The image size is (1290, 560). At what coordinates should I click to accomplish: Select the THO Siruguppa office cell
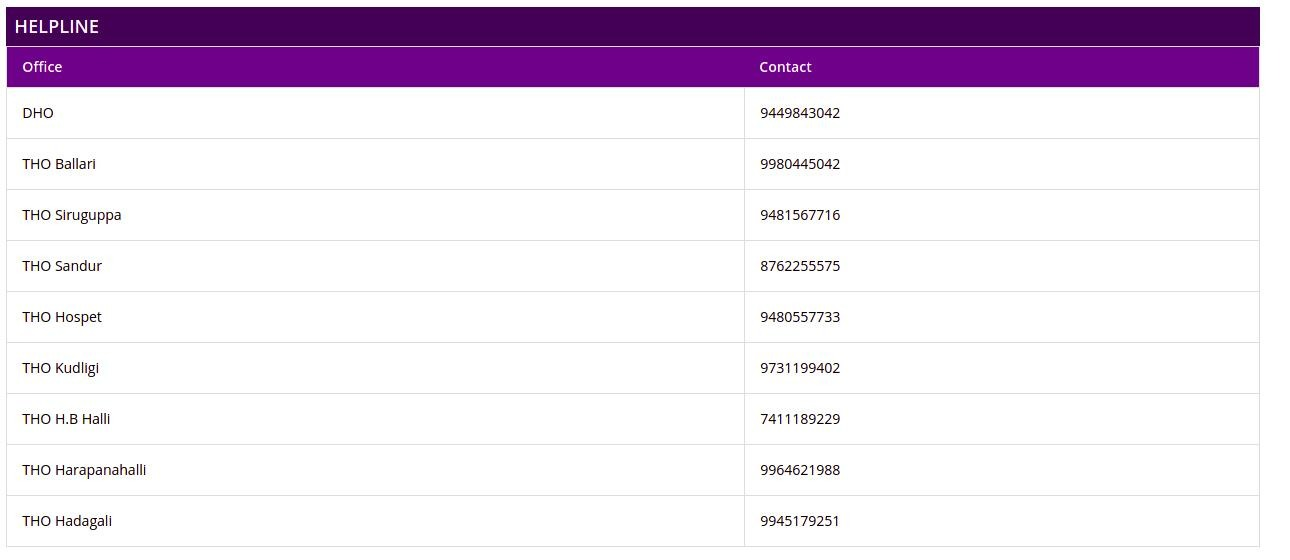(x=72, y=215)
